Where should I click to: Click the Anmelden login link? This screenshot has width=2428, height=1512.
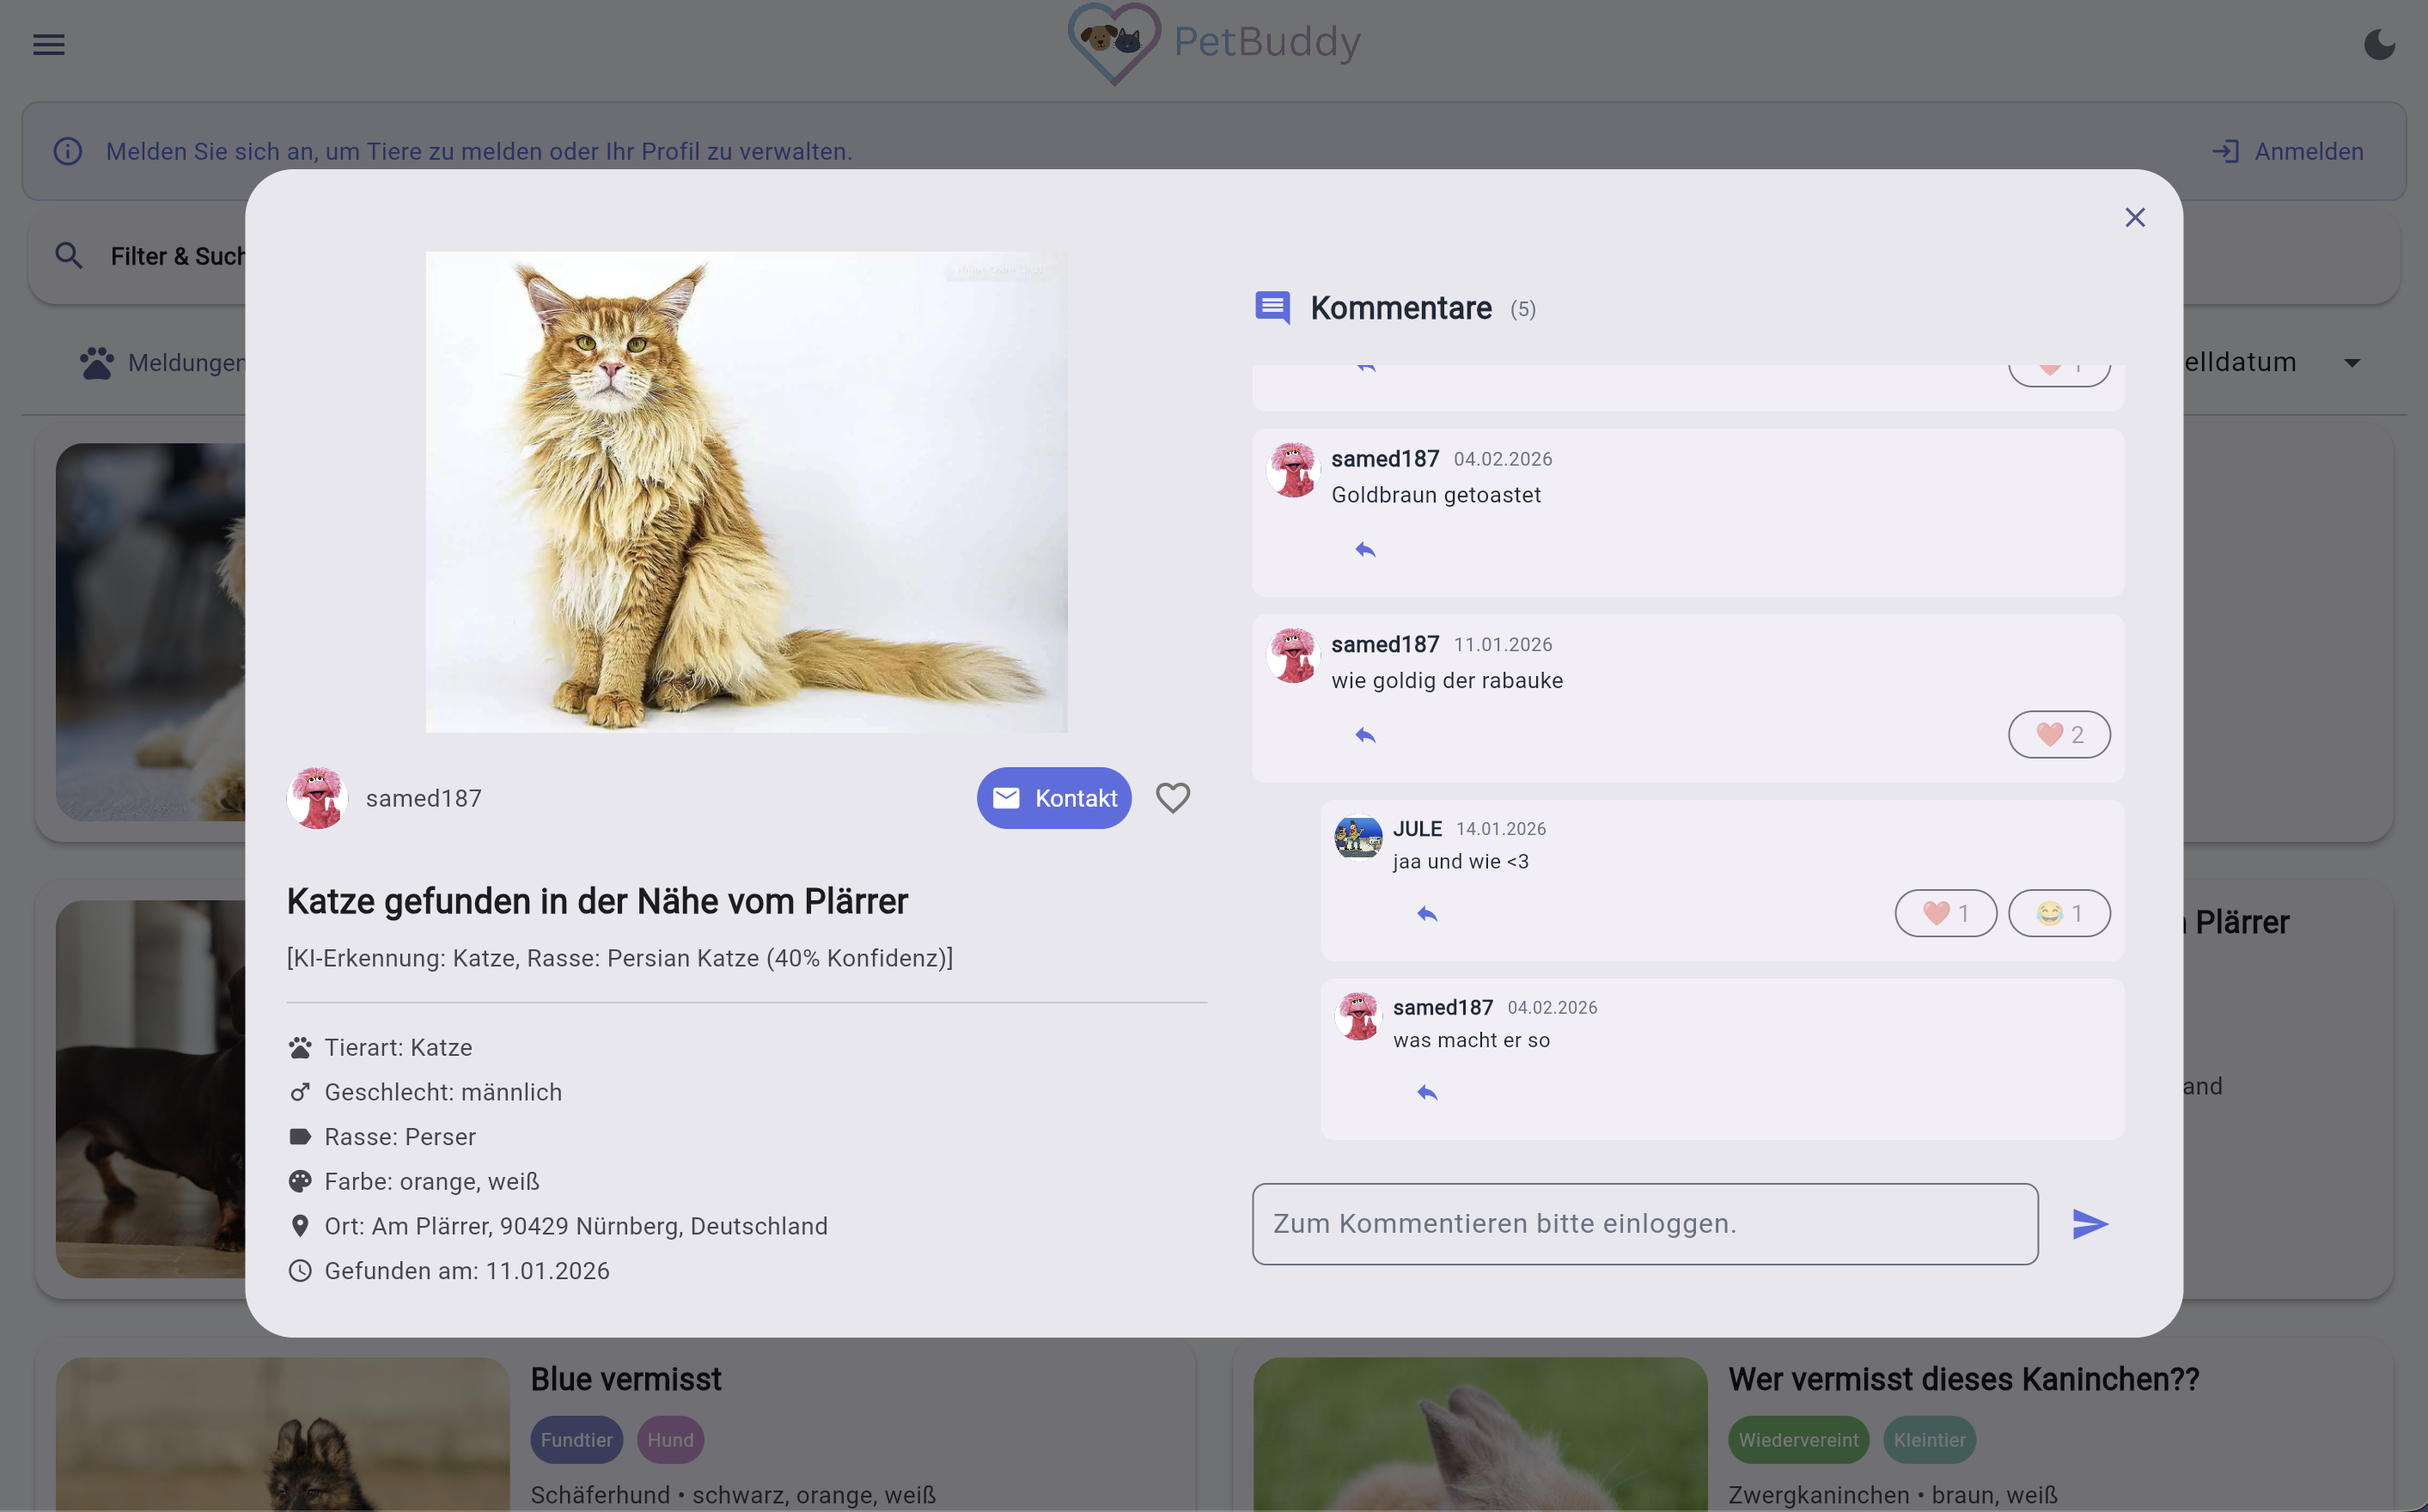[x=2288, y=152]
